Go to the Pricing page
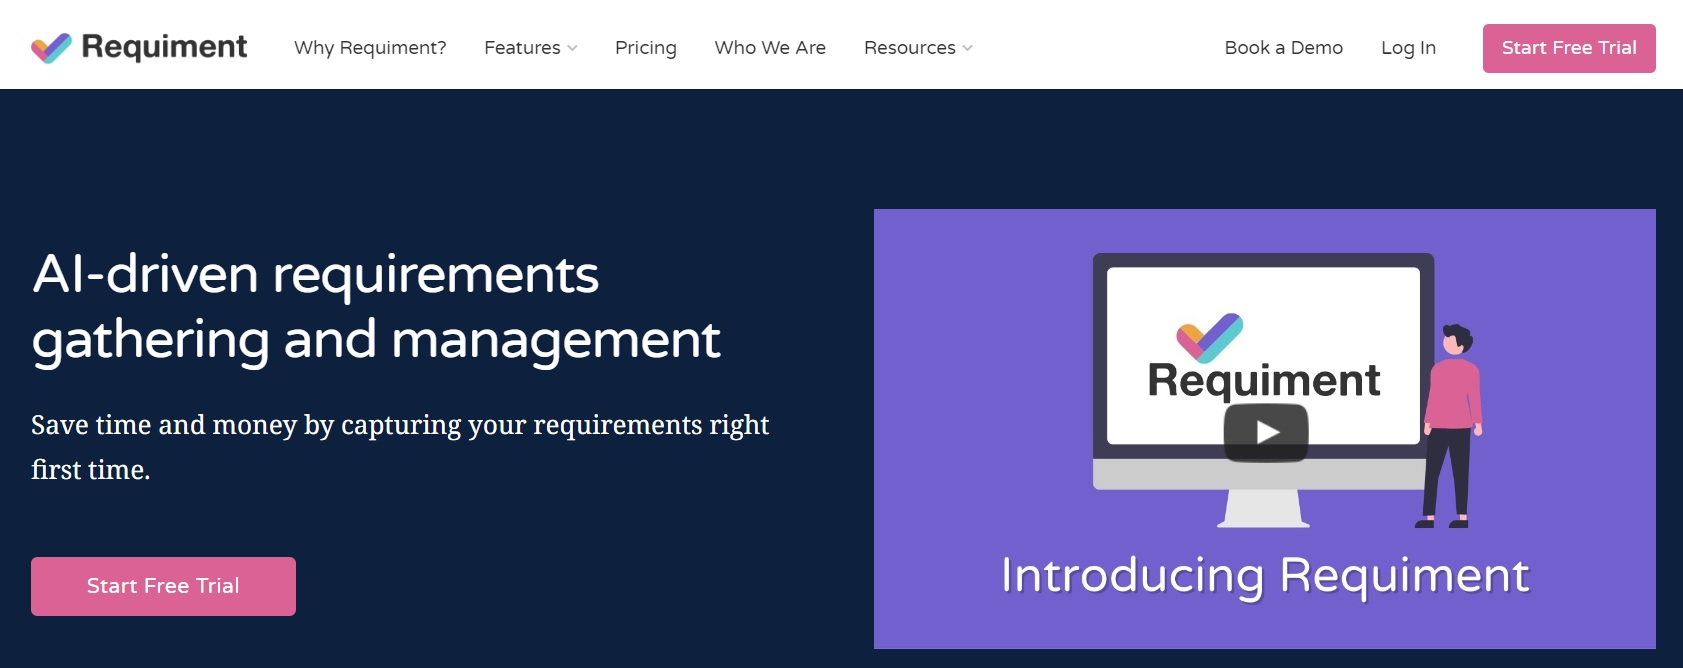1683x668 pixels. pos(646,48)
